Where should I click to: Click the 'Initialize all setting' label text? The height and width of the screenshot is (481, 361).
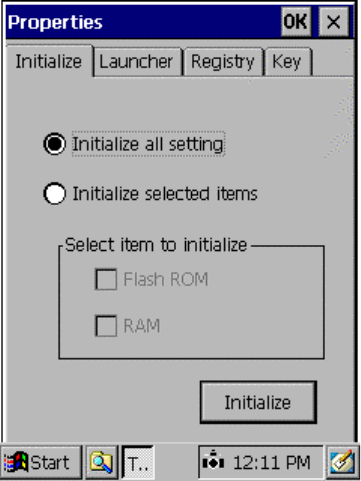(148, 144)
